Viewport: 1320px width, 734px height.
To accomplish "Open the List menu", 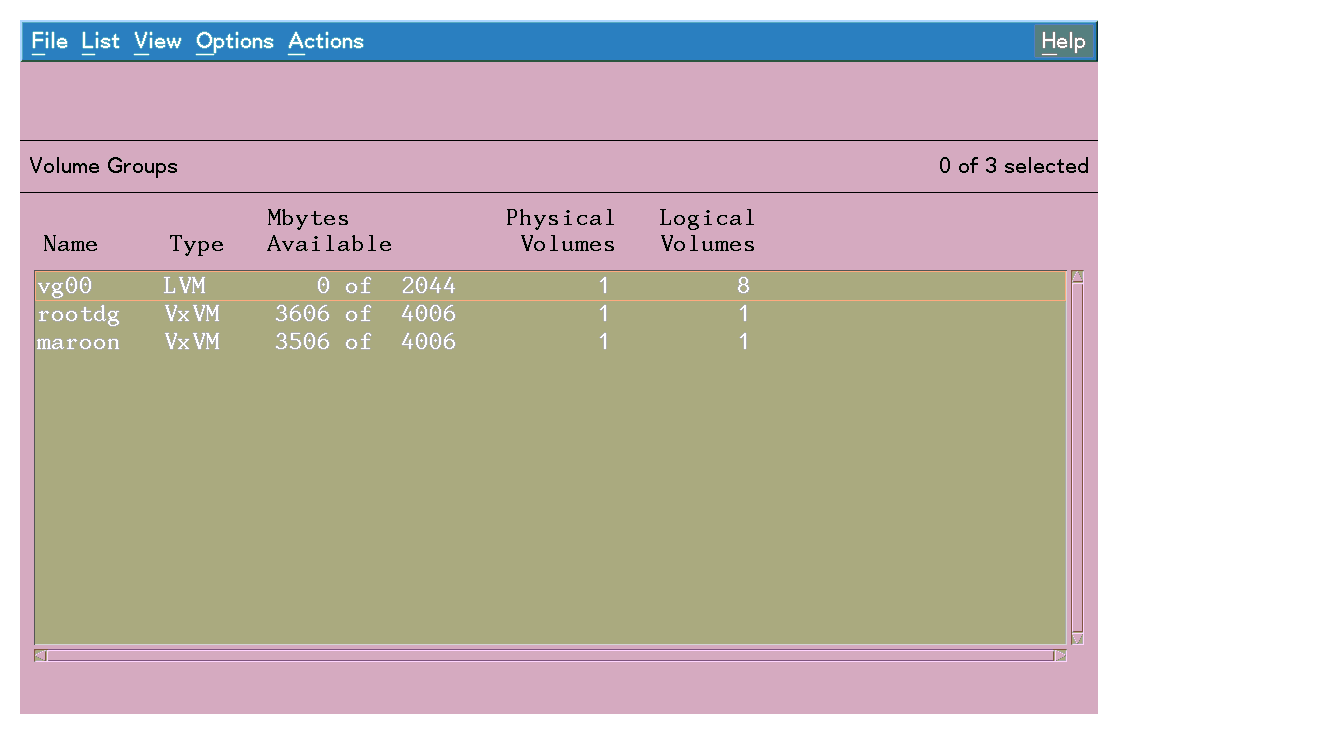I will (99, 41).
